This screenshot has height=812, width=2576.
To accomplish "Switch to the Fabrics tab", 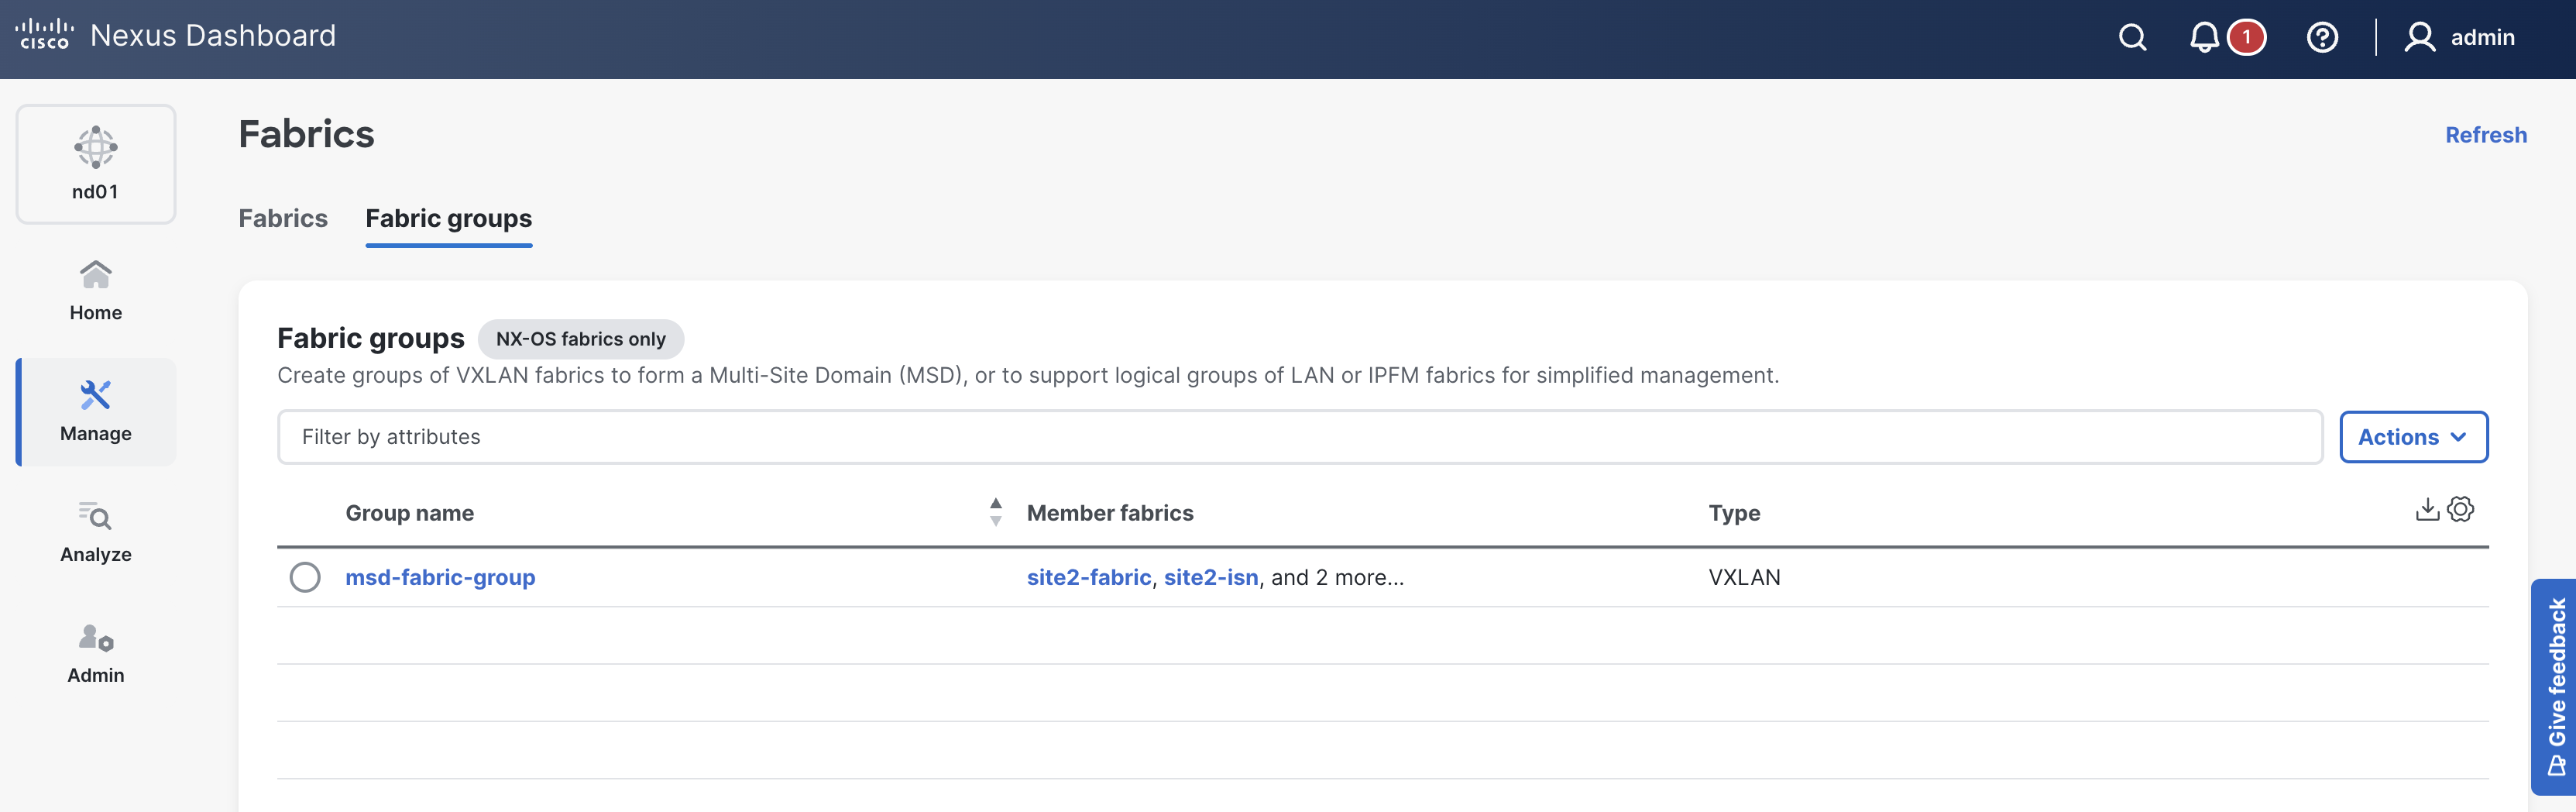I will (x=283, y=218).
